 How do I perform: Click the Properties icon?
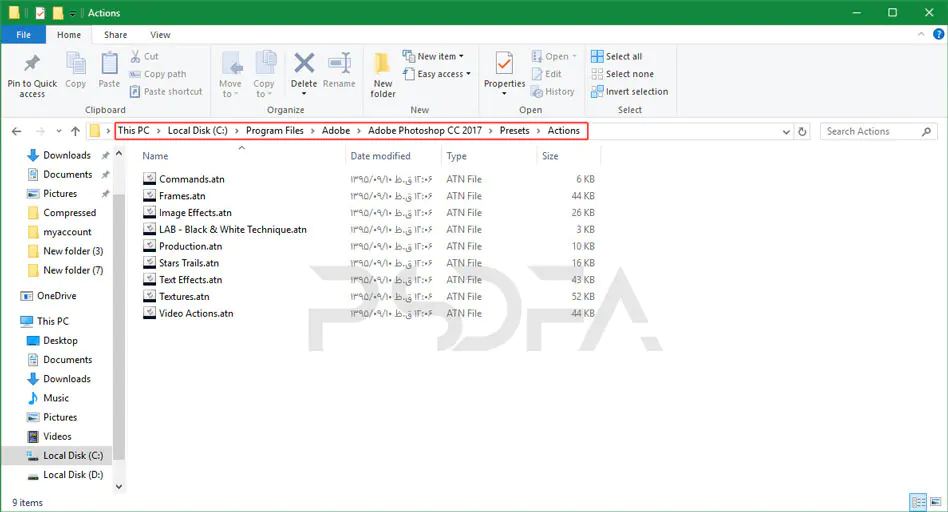(x=504, y=63)
